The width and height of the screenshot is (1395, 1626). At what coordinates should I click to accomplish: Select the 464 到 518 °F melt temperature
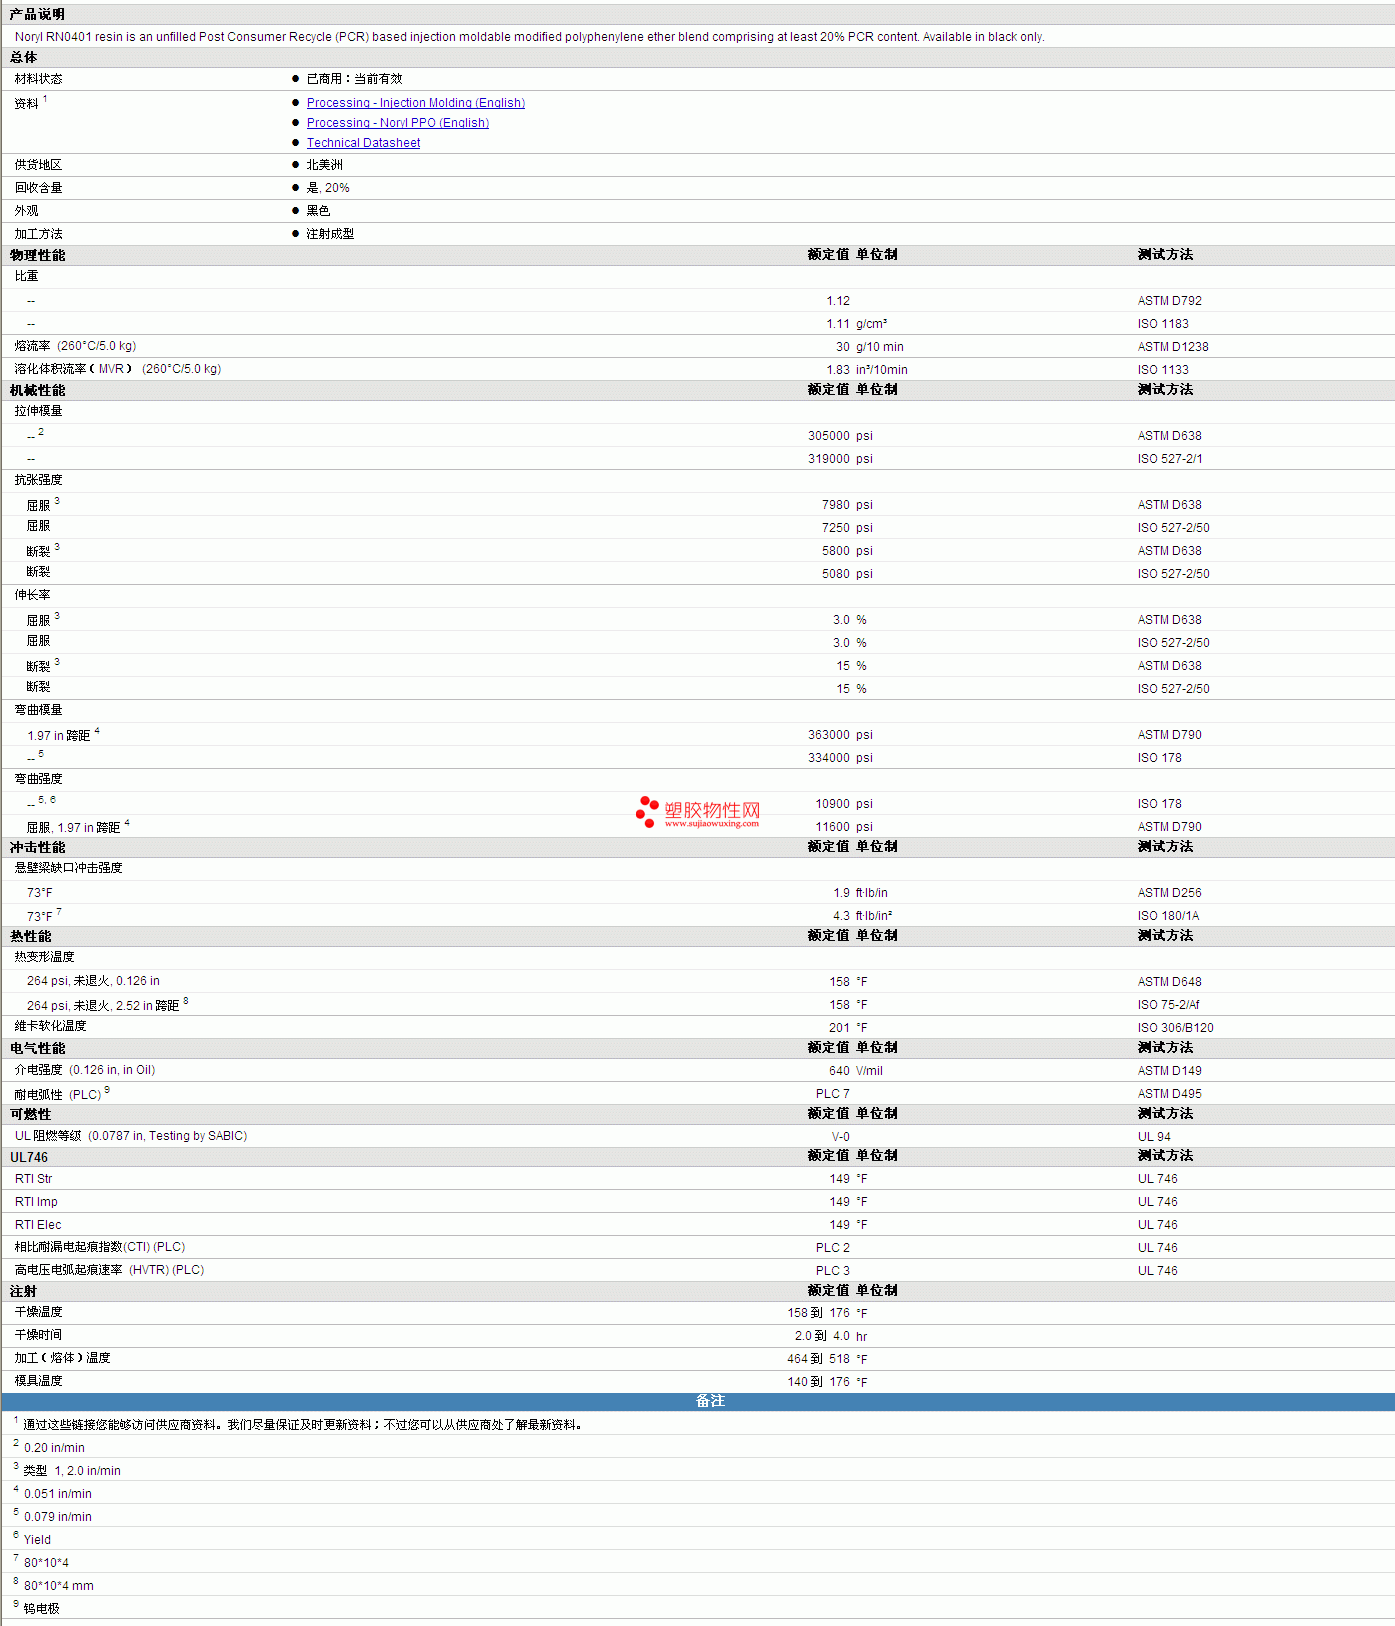coord(827,1359)
